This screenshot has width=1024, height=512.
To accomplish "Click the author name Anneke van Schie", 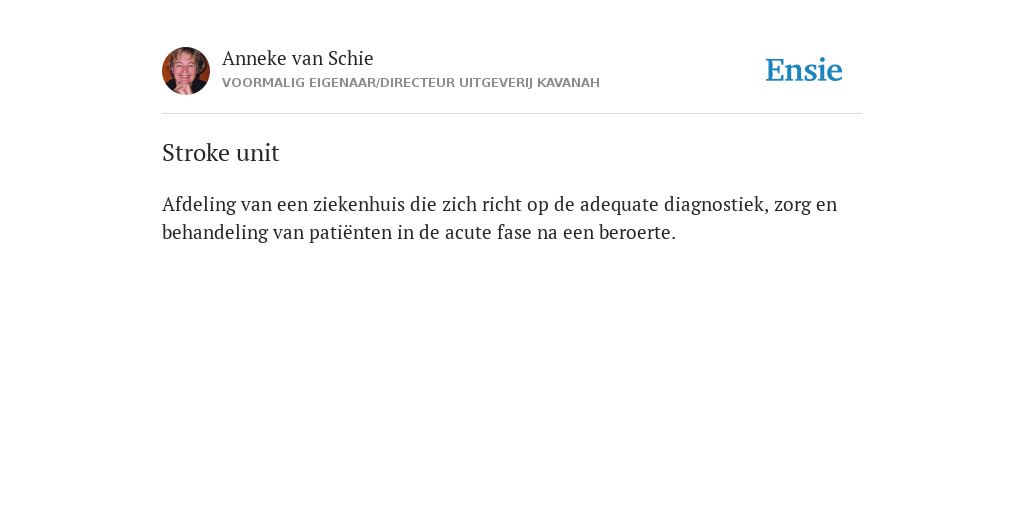I will pyautogui.click(x=297, y=58).
